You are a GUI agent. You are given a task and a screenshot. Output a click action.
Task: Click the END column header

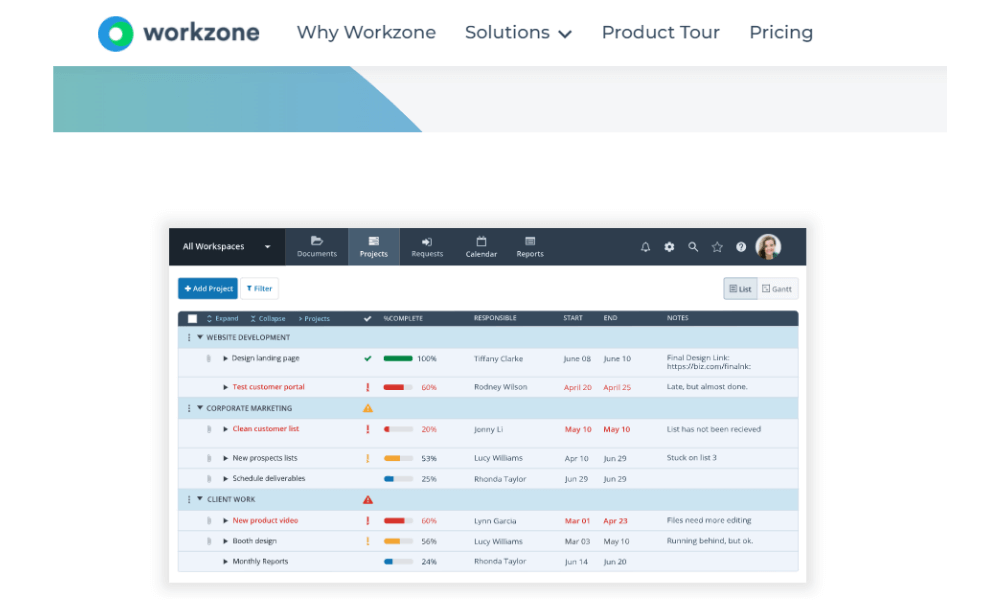610,318
